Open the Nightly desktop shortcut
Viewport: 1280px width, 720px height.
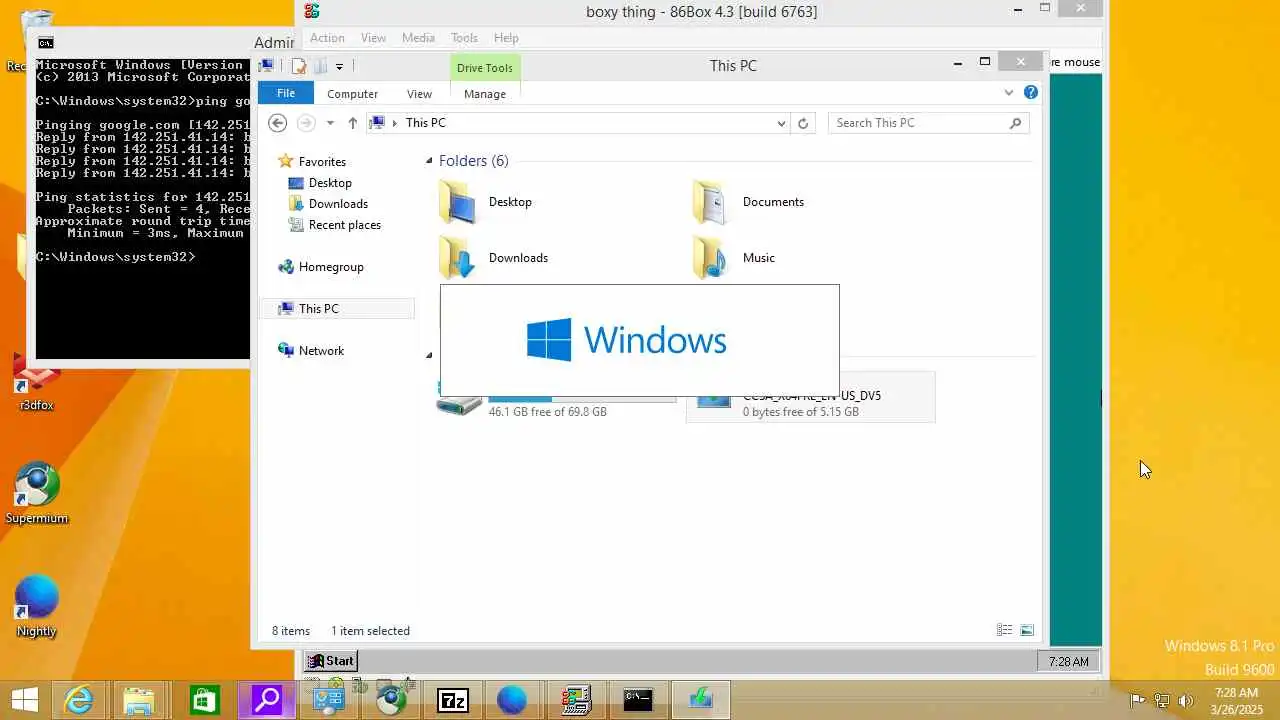coord(37,606)
